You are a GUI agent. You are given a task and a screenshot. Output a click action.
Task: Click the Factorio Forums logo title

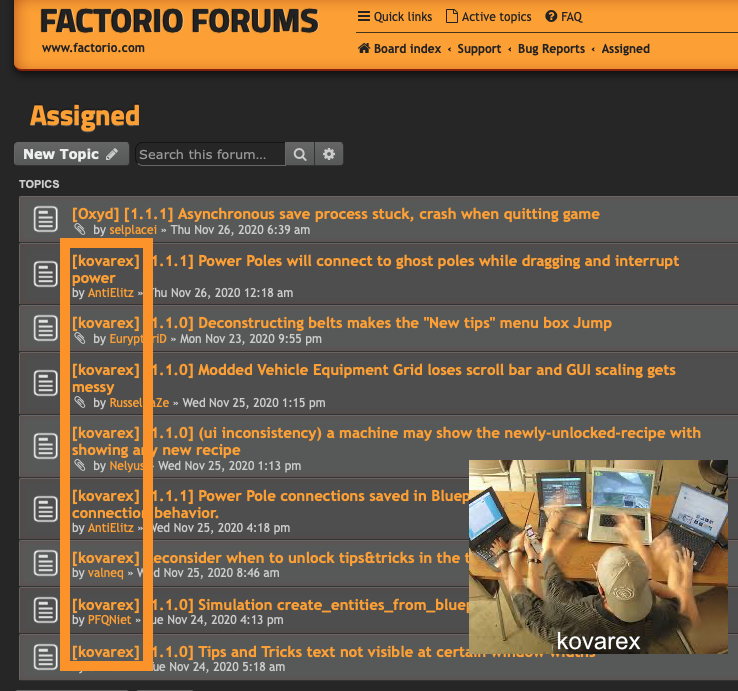point(179,21)
